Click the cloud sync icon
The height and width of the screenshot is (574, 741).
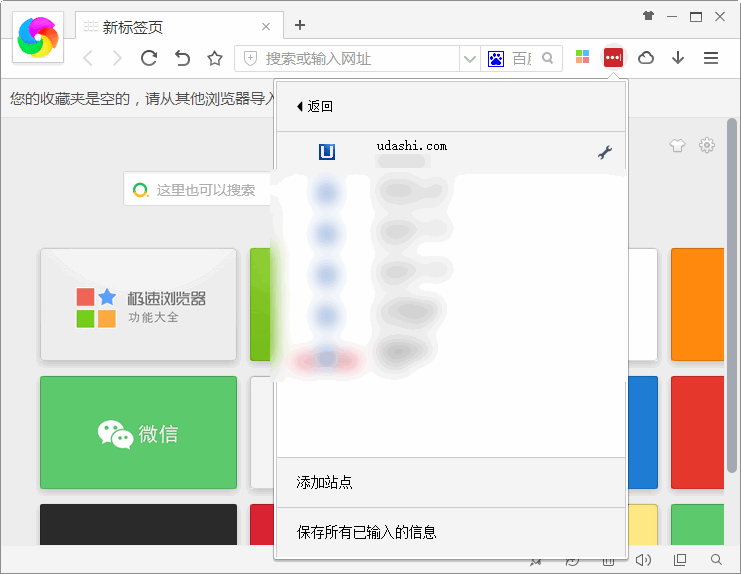click(x=646, y=58)
